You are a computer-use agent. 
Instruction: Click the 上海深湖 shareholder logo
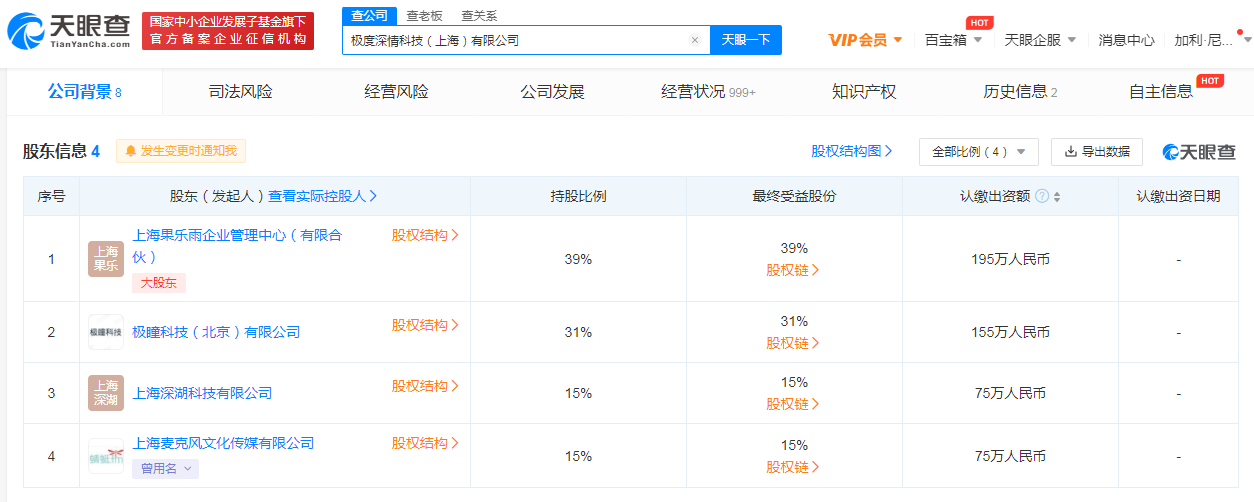coord(106,393)
